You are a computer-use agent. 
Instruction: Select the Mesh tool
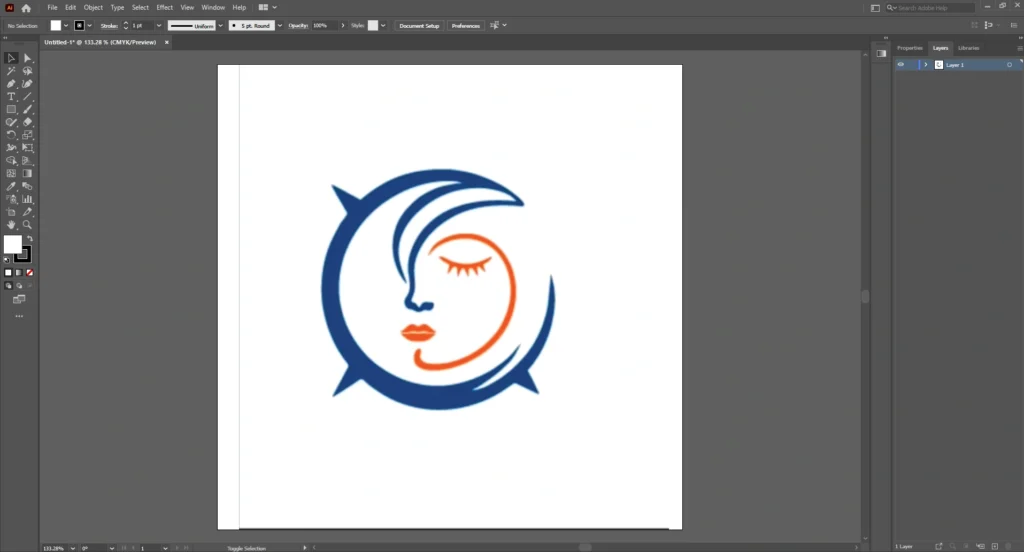[x=11, y=173]
